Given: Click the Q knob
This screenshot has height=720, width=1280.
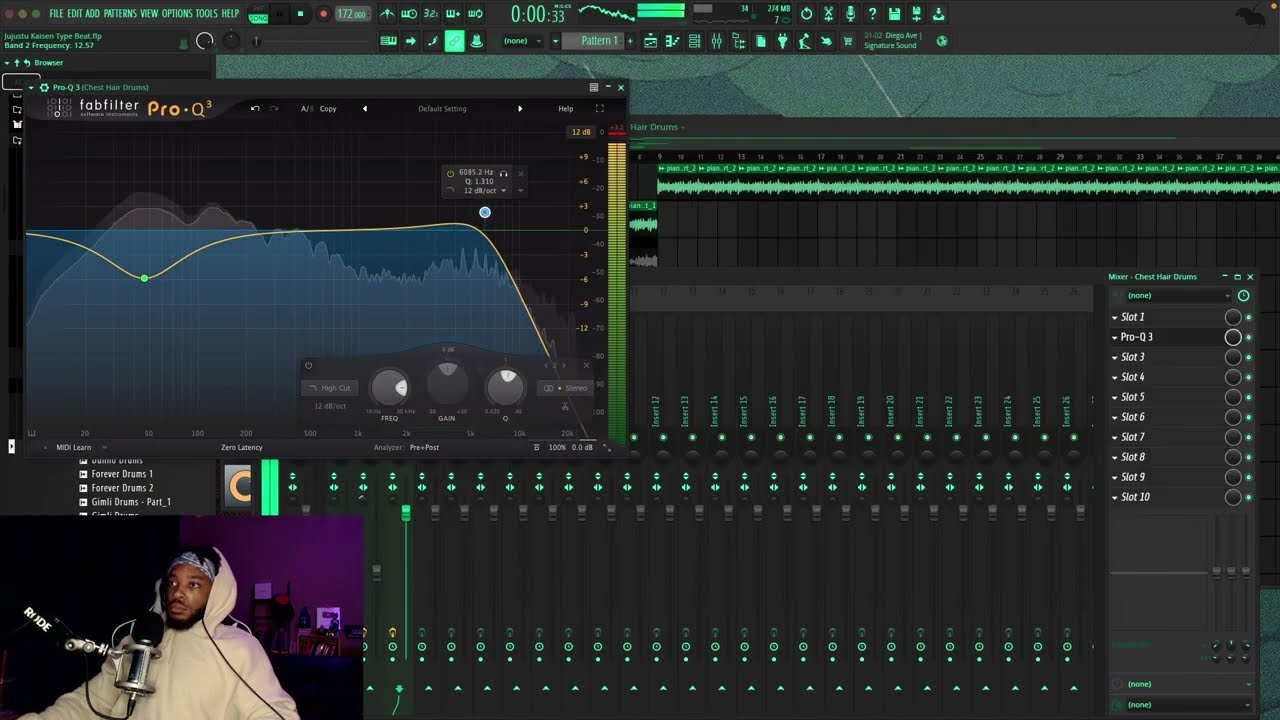Looking at the screenshot, I should tap(505, 387).
